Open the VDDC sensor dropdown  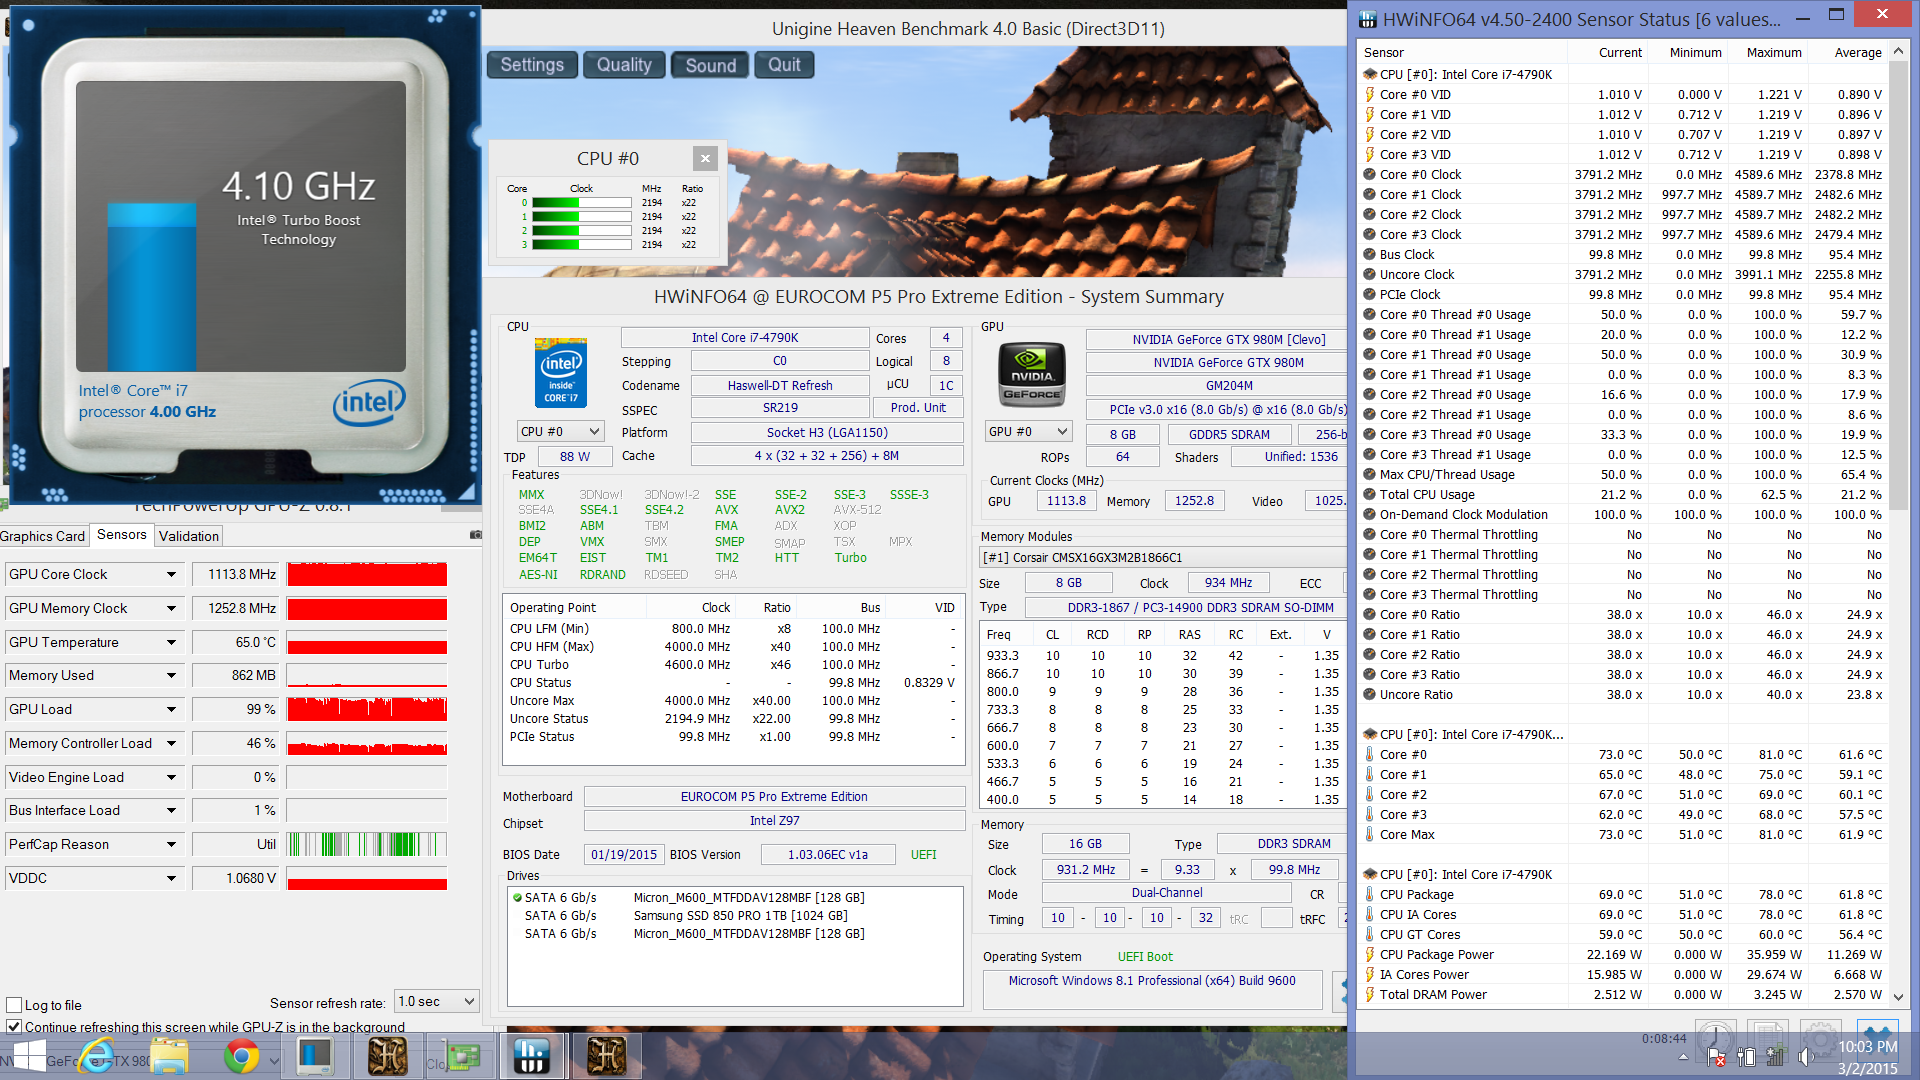171,878
